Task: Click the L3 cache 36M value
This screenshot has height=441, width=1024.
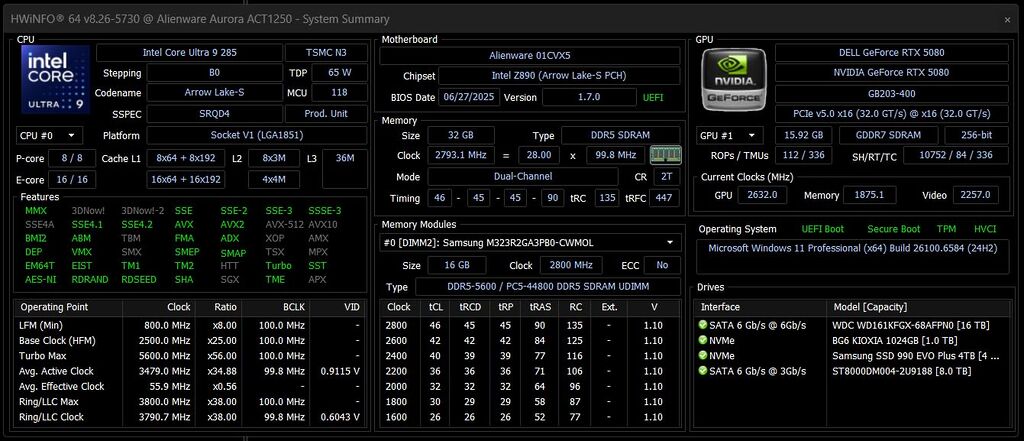Action: tap(344, 169)
